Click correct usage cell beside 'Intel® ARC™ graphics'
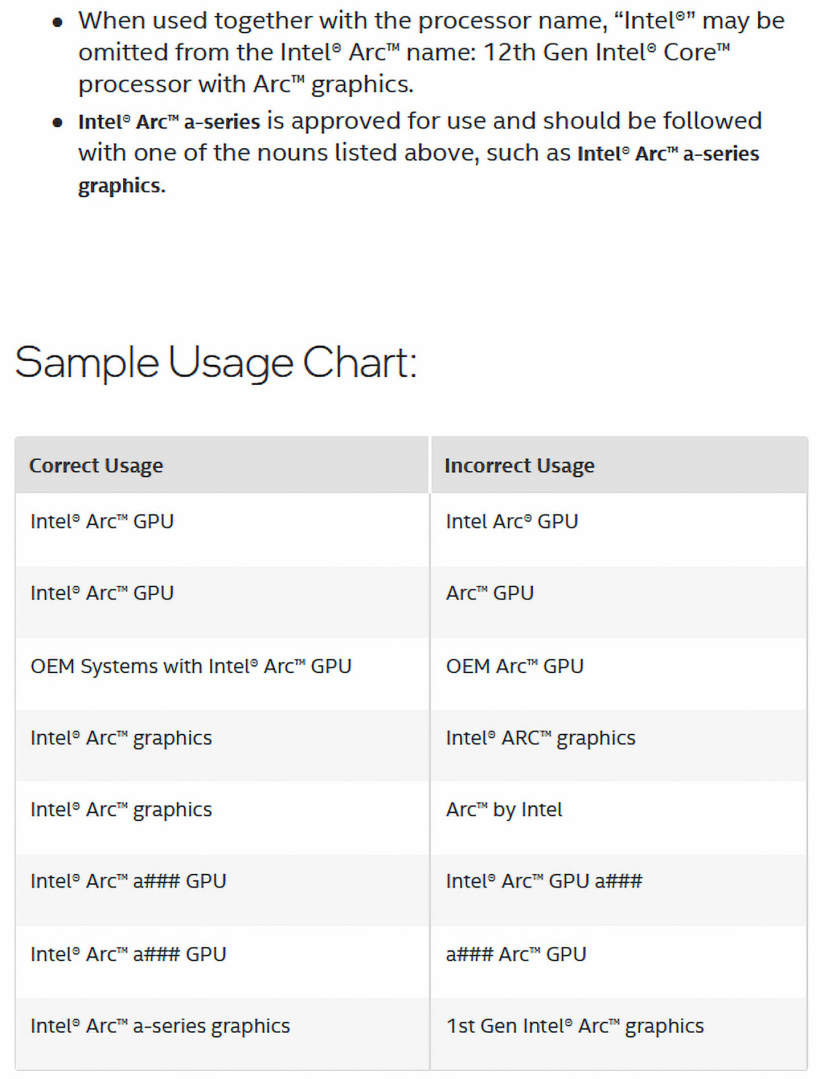The image size is (820, 1079). click(x=121, y=738)
